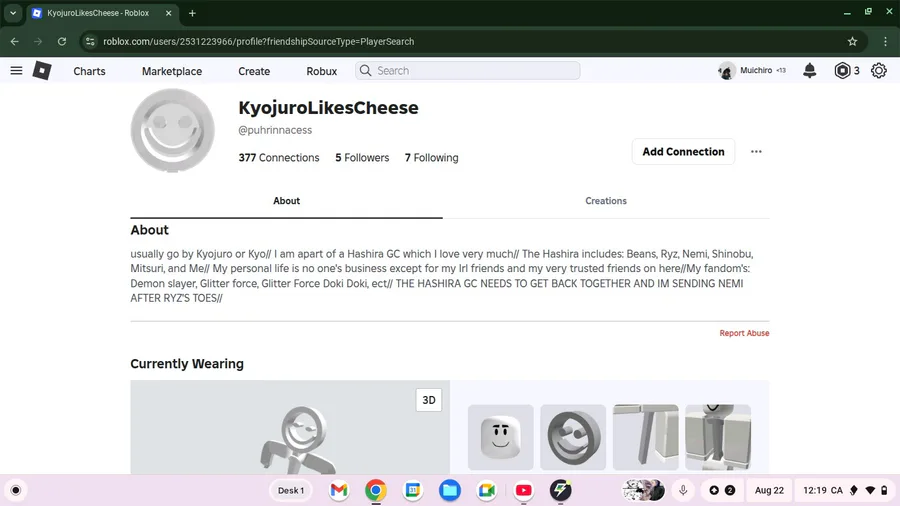The width and height of the screenshot is (900, 506).
Task: Open the tab search dropdown arrow
Action: [x=13, y=13]
